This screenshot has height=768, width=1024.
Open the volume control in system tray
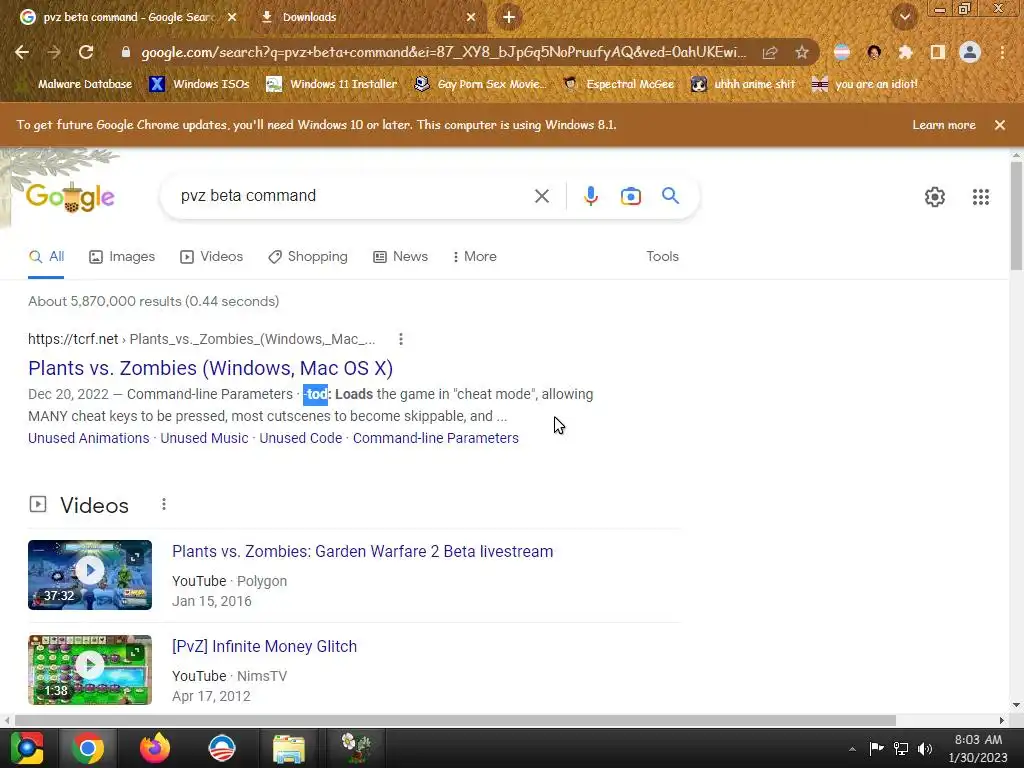[925, 748]
